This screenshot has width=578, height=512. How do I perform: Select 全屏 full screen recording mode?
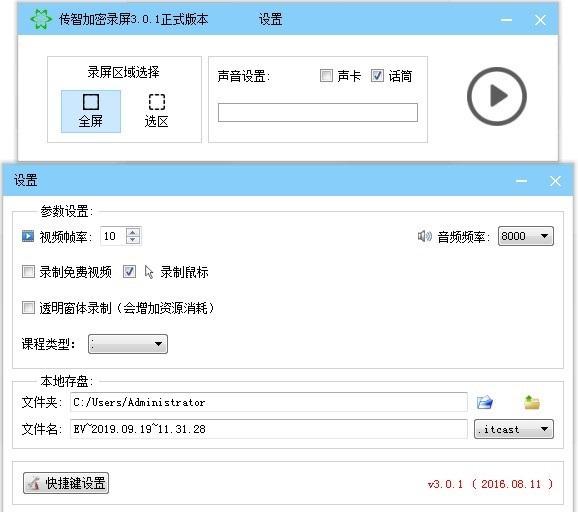coord(91,111)
